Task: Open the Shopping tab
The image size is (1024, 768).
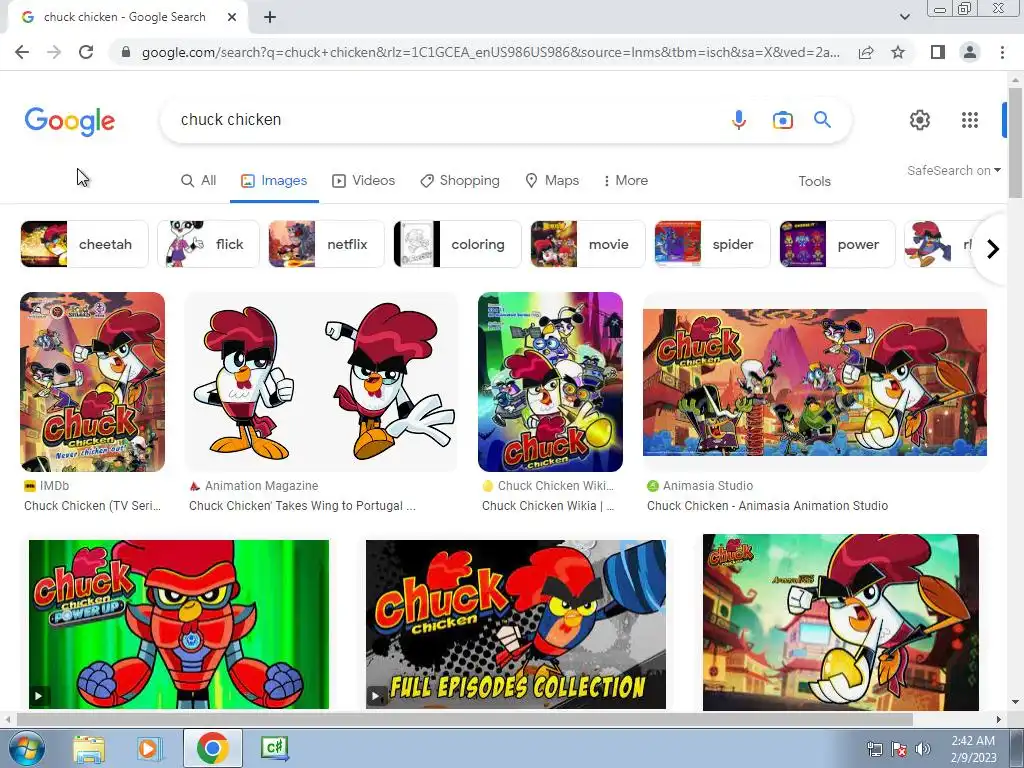Action: tap(460, 181)
